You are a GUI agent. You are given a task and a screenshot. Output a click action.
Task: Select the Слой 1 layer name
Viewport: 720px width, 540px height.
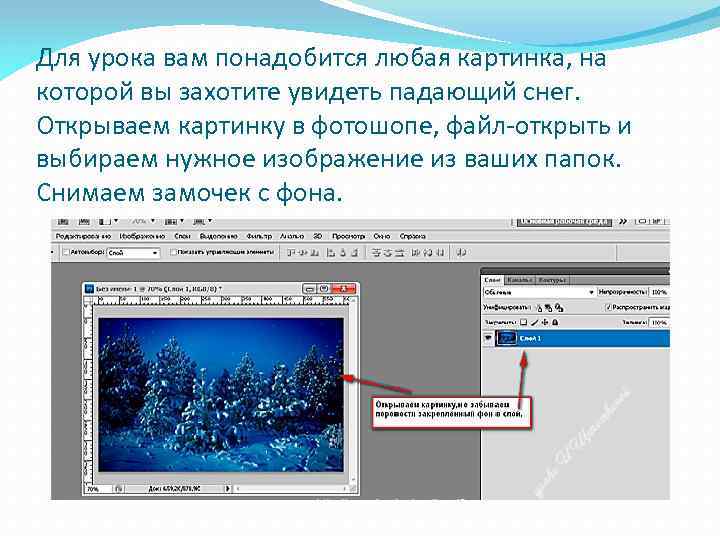(530, 338)
